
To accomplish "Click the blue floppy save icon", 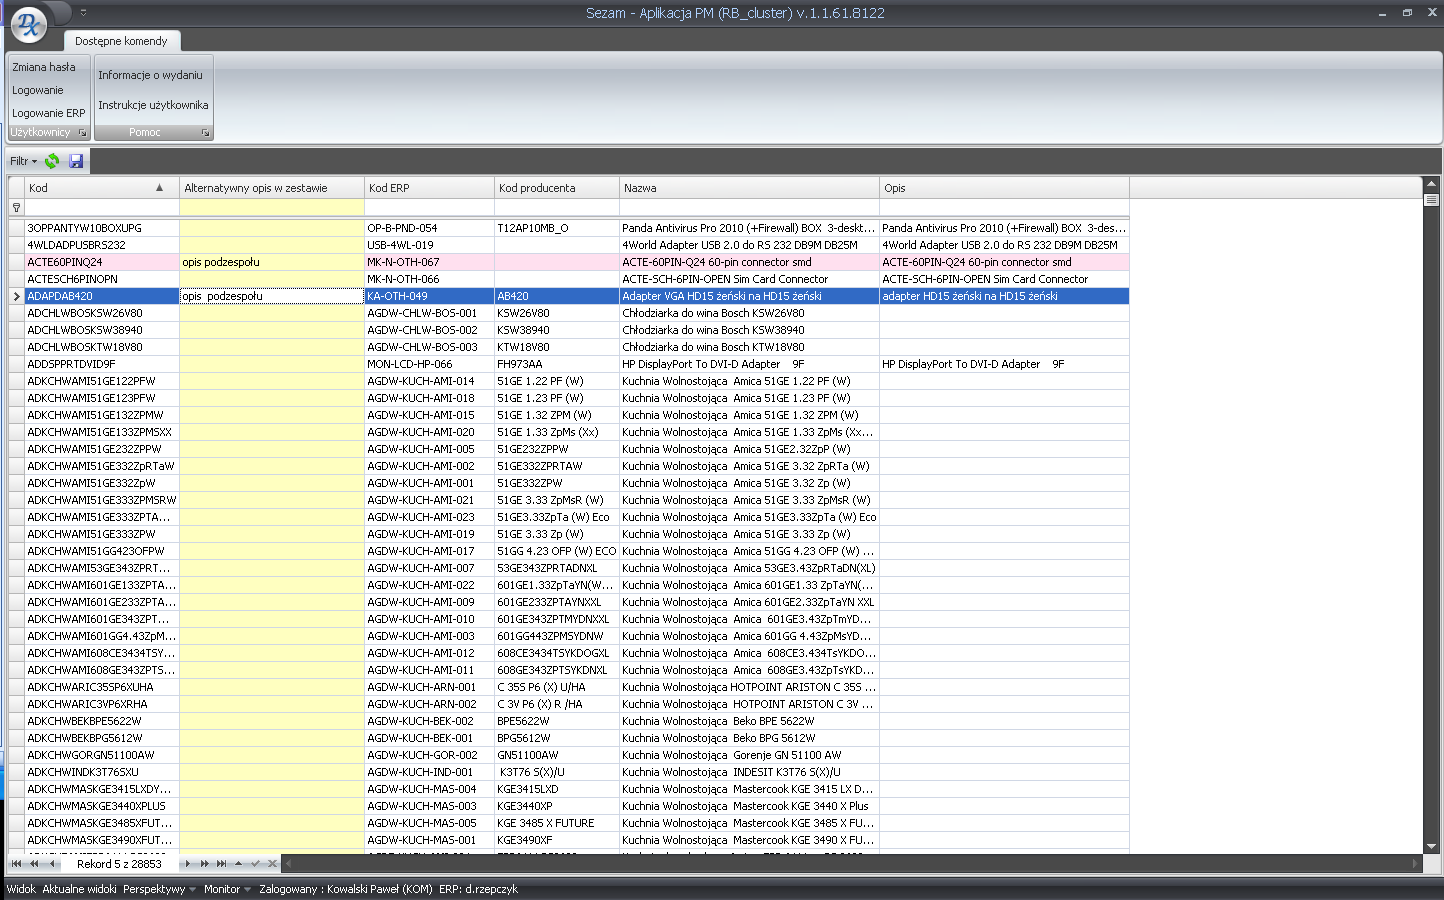I will 76,161.
